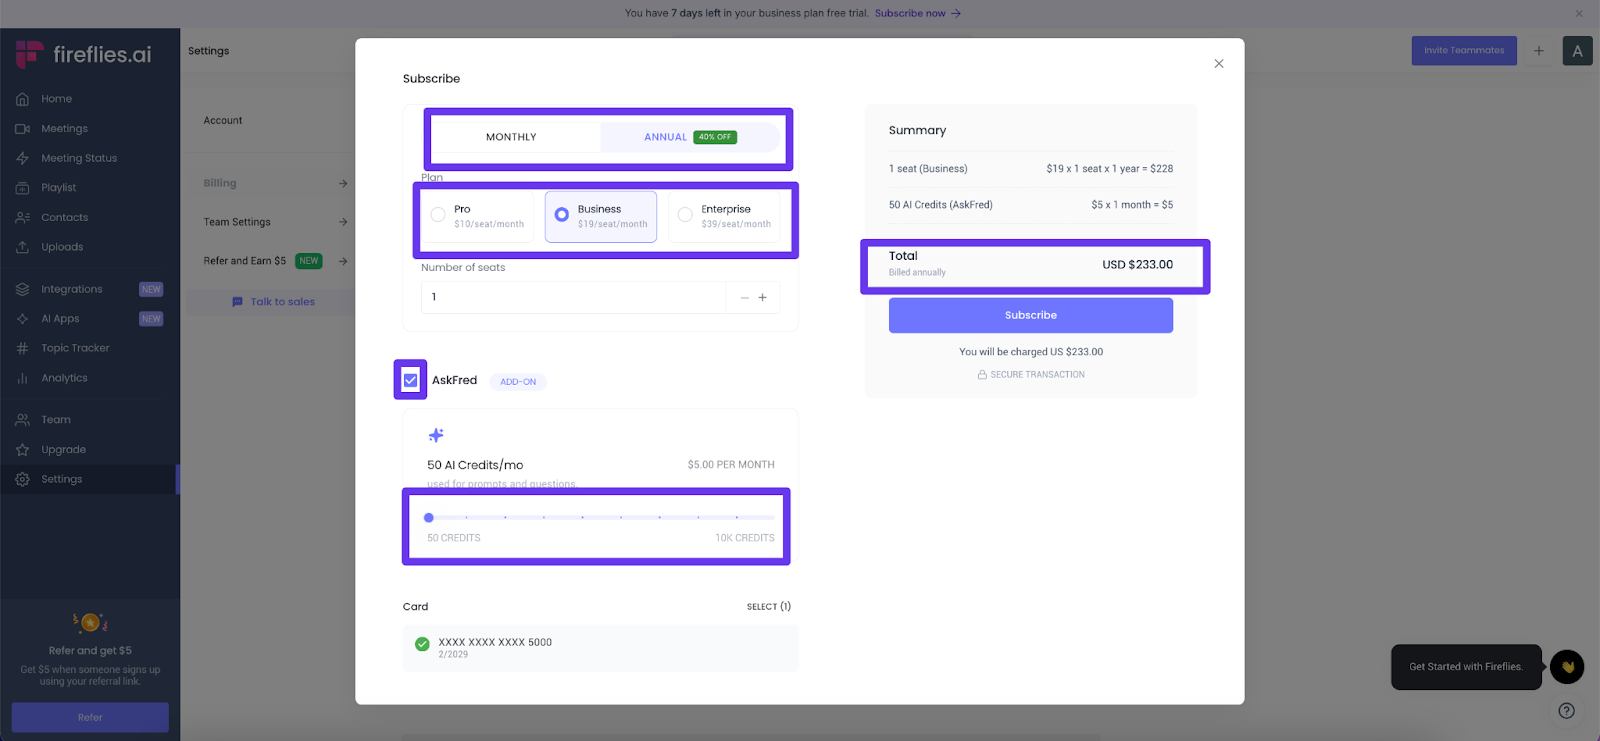Open the help question mark icon
This screenshot has height=741, width=1600.
click(1567, 711)
